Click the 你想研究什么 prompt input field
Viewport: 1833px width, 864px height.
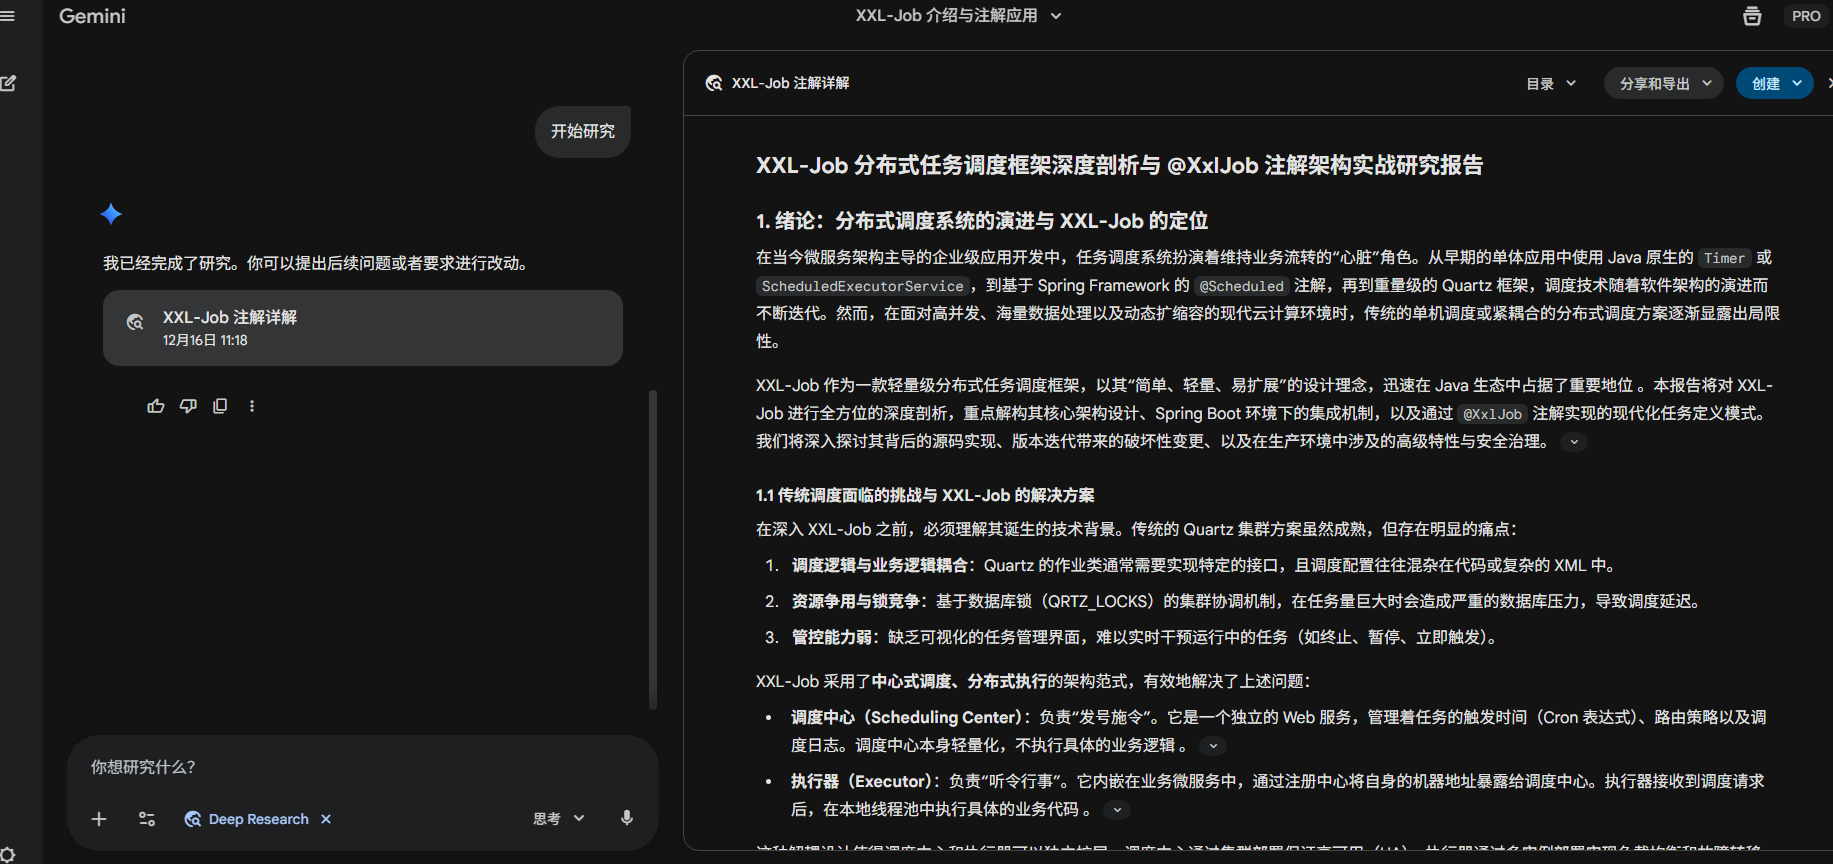(x=360, y=767)
